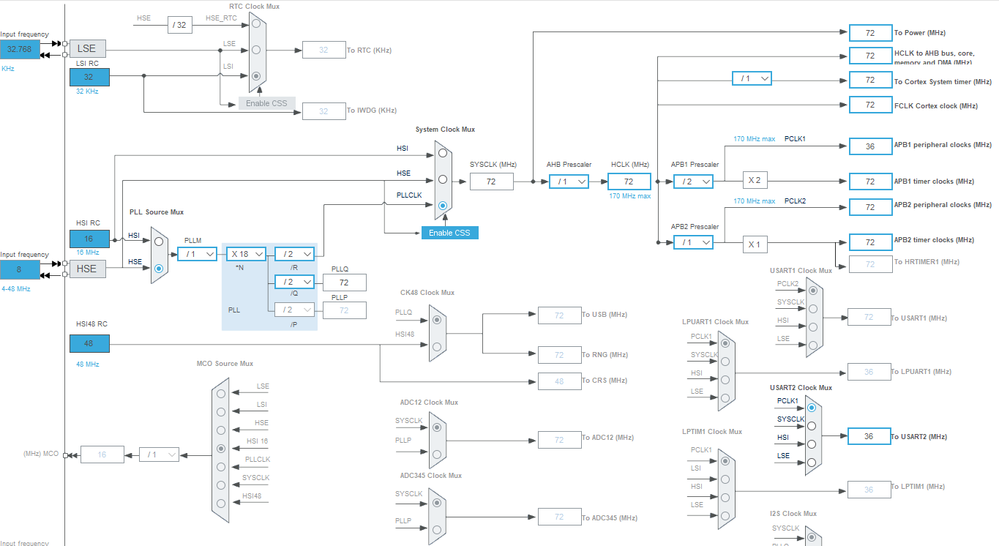999x546 pixels.
Task: Select PLLP on ADC12 Clock Mux
Action: 437,455
